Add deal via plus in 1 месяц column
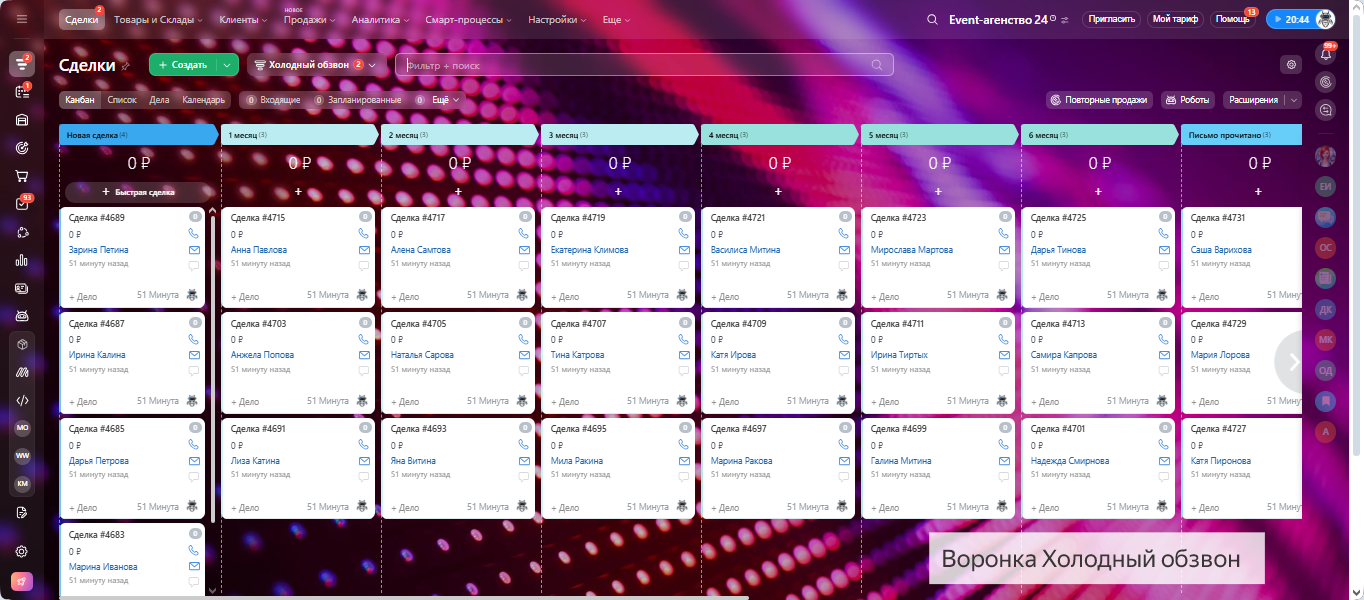Image resolution: width=1364 pixels, height=600 pixels. tap(298, 191)
